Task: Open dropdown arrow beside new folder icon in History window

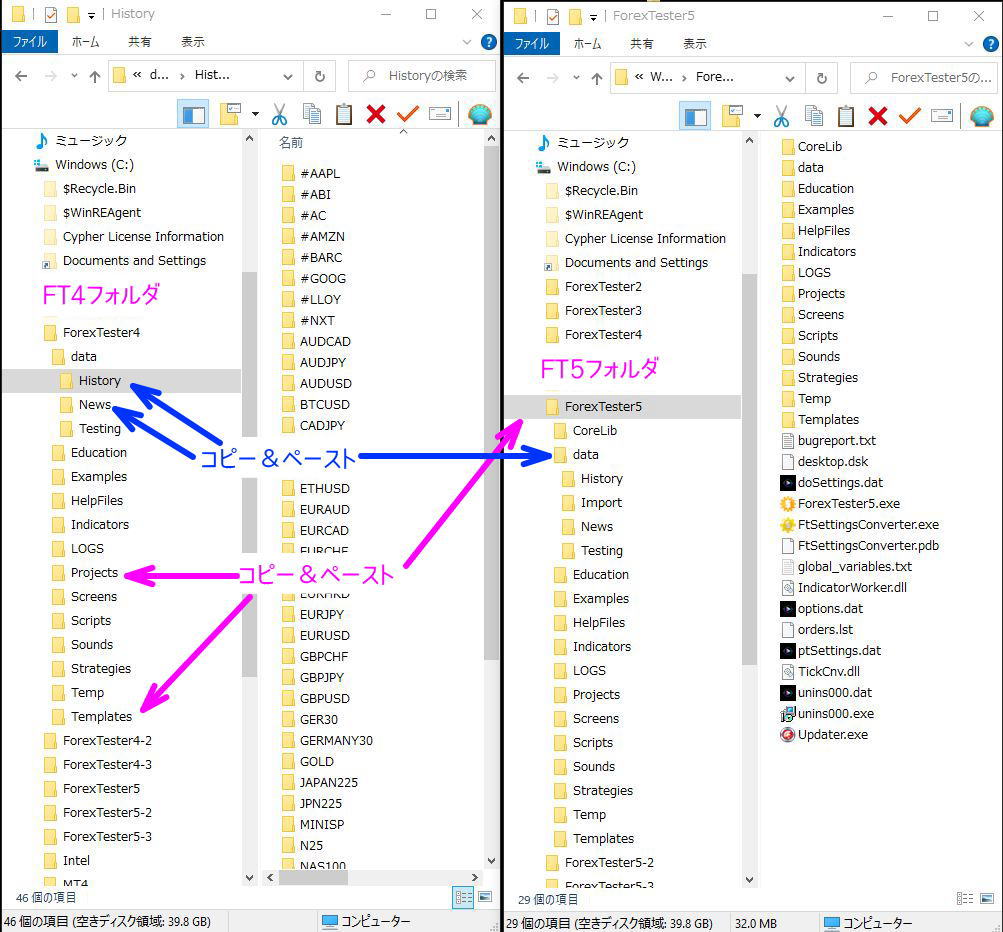Action: tap(255, 115)
